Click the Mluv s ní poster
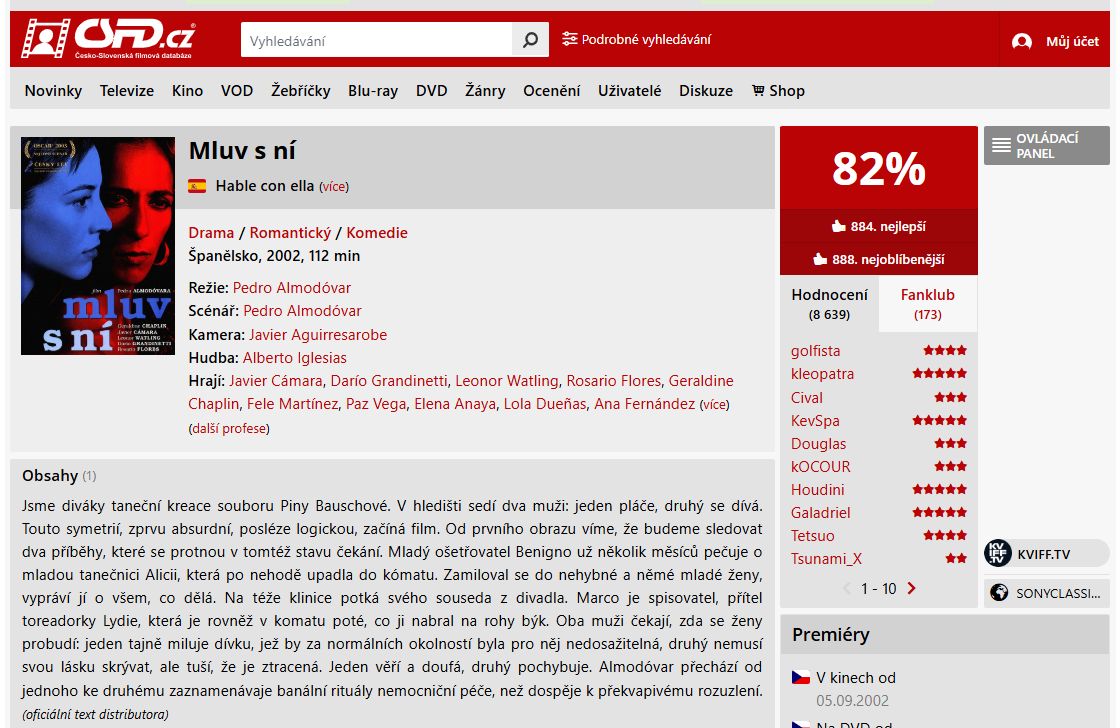Screen dimensions: 1120x728 (x=98, y=246)
